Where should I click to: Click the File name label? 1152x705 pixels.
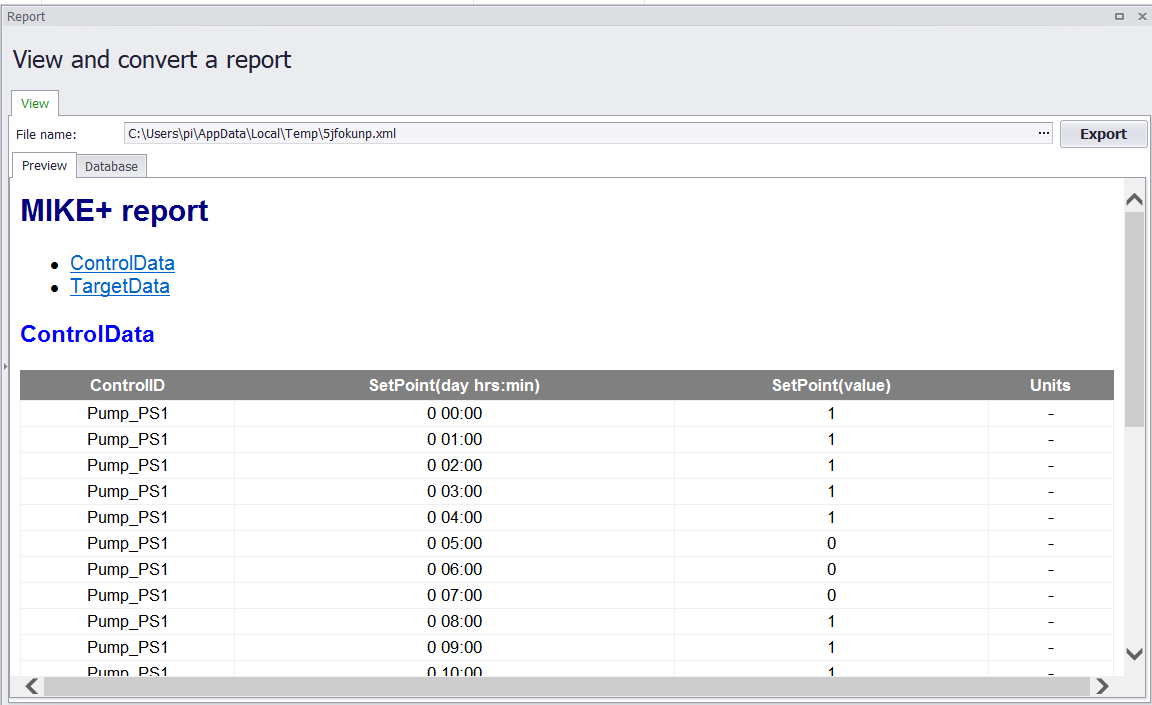click(46, 134)
